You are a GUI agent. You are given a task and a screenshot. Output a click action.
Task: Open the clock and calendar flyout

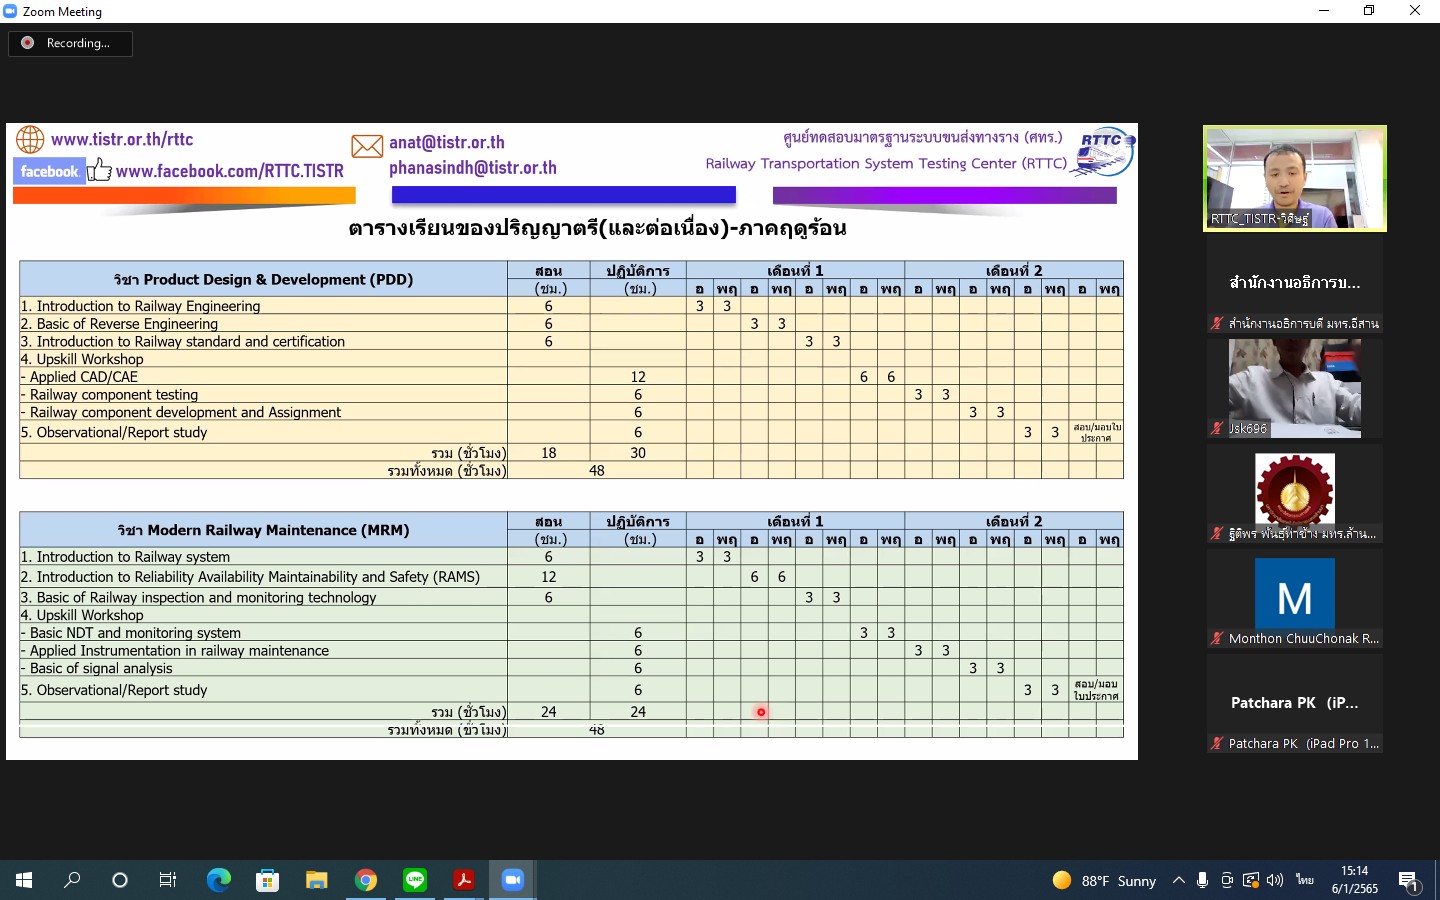[1355, 880]
